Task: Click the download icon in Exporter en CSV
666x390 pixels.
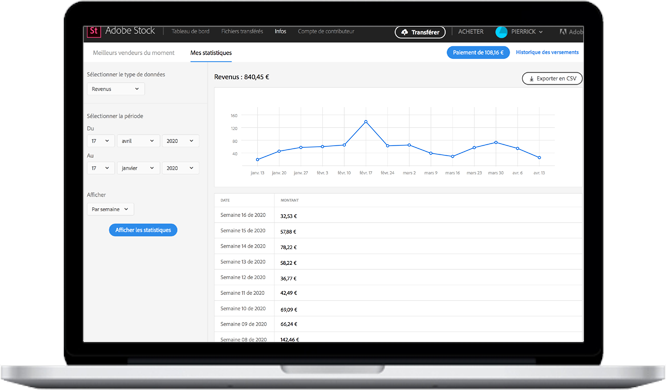Action: click(531, 79)
